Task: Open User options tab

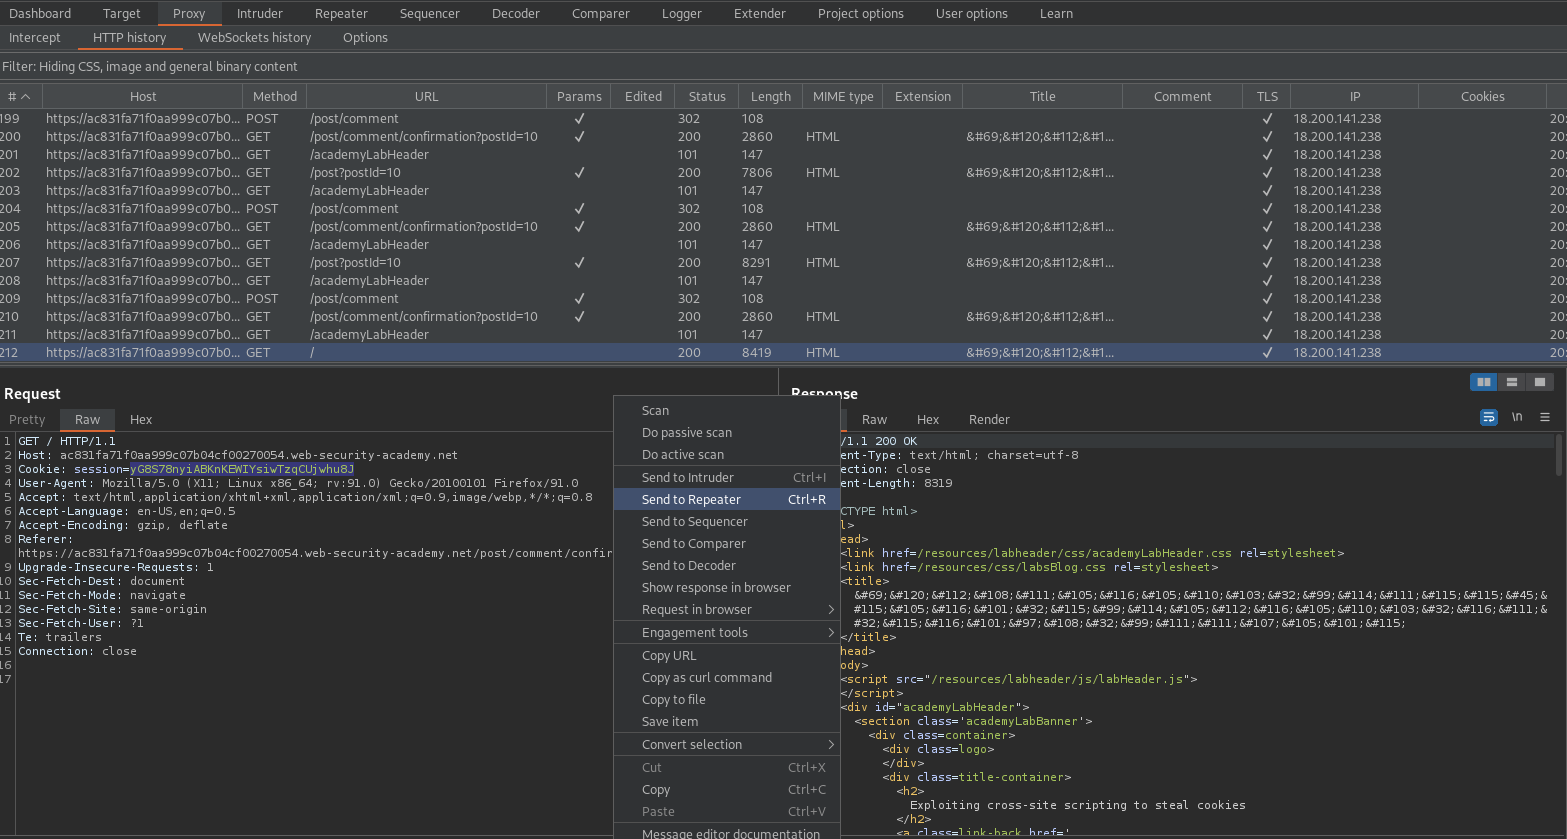Action: [x=972, y=13]
